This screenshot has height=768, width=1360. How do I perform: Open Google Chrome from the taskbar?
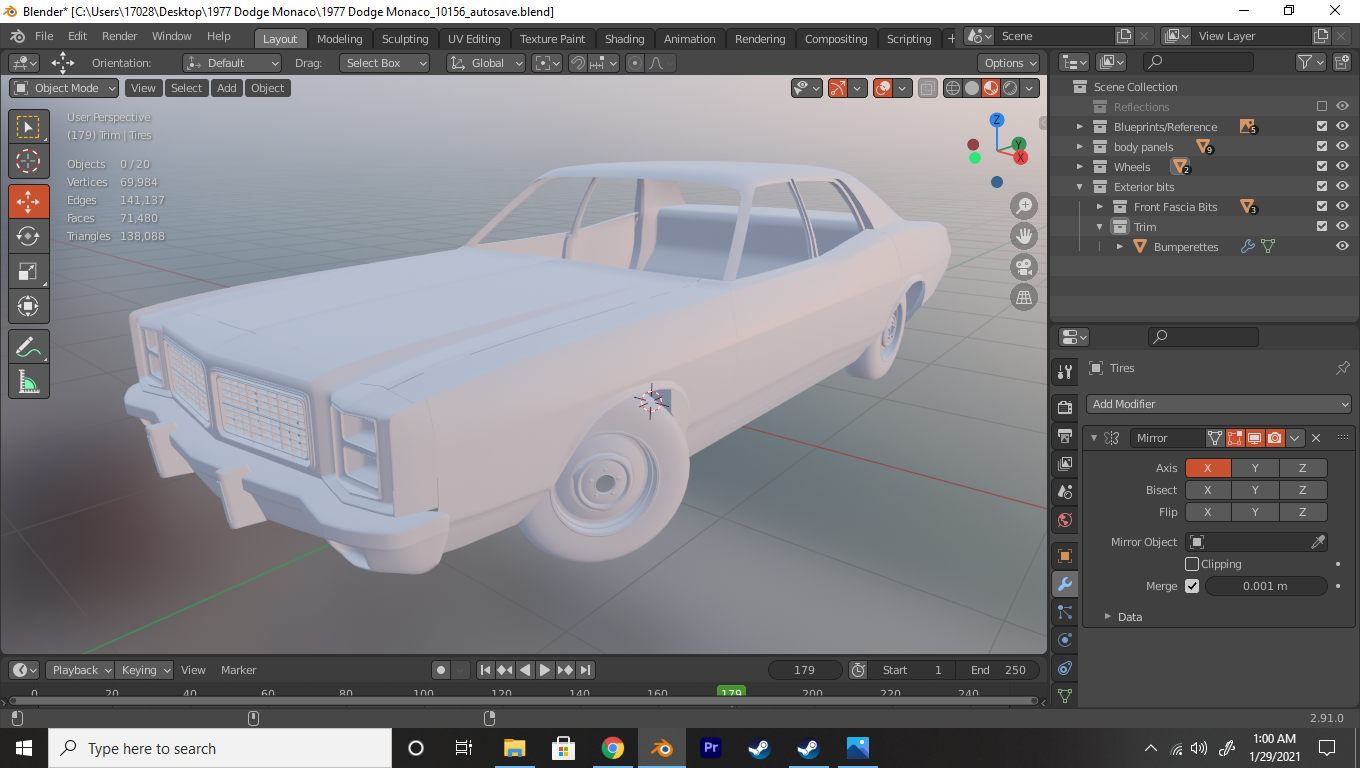click(x=613, y=748)
